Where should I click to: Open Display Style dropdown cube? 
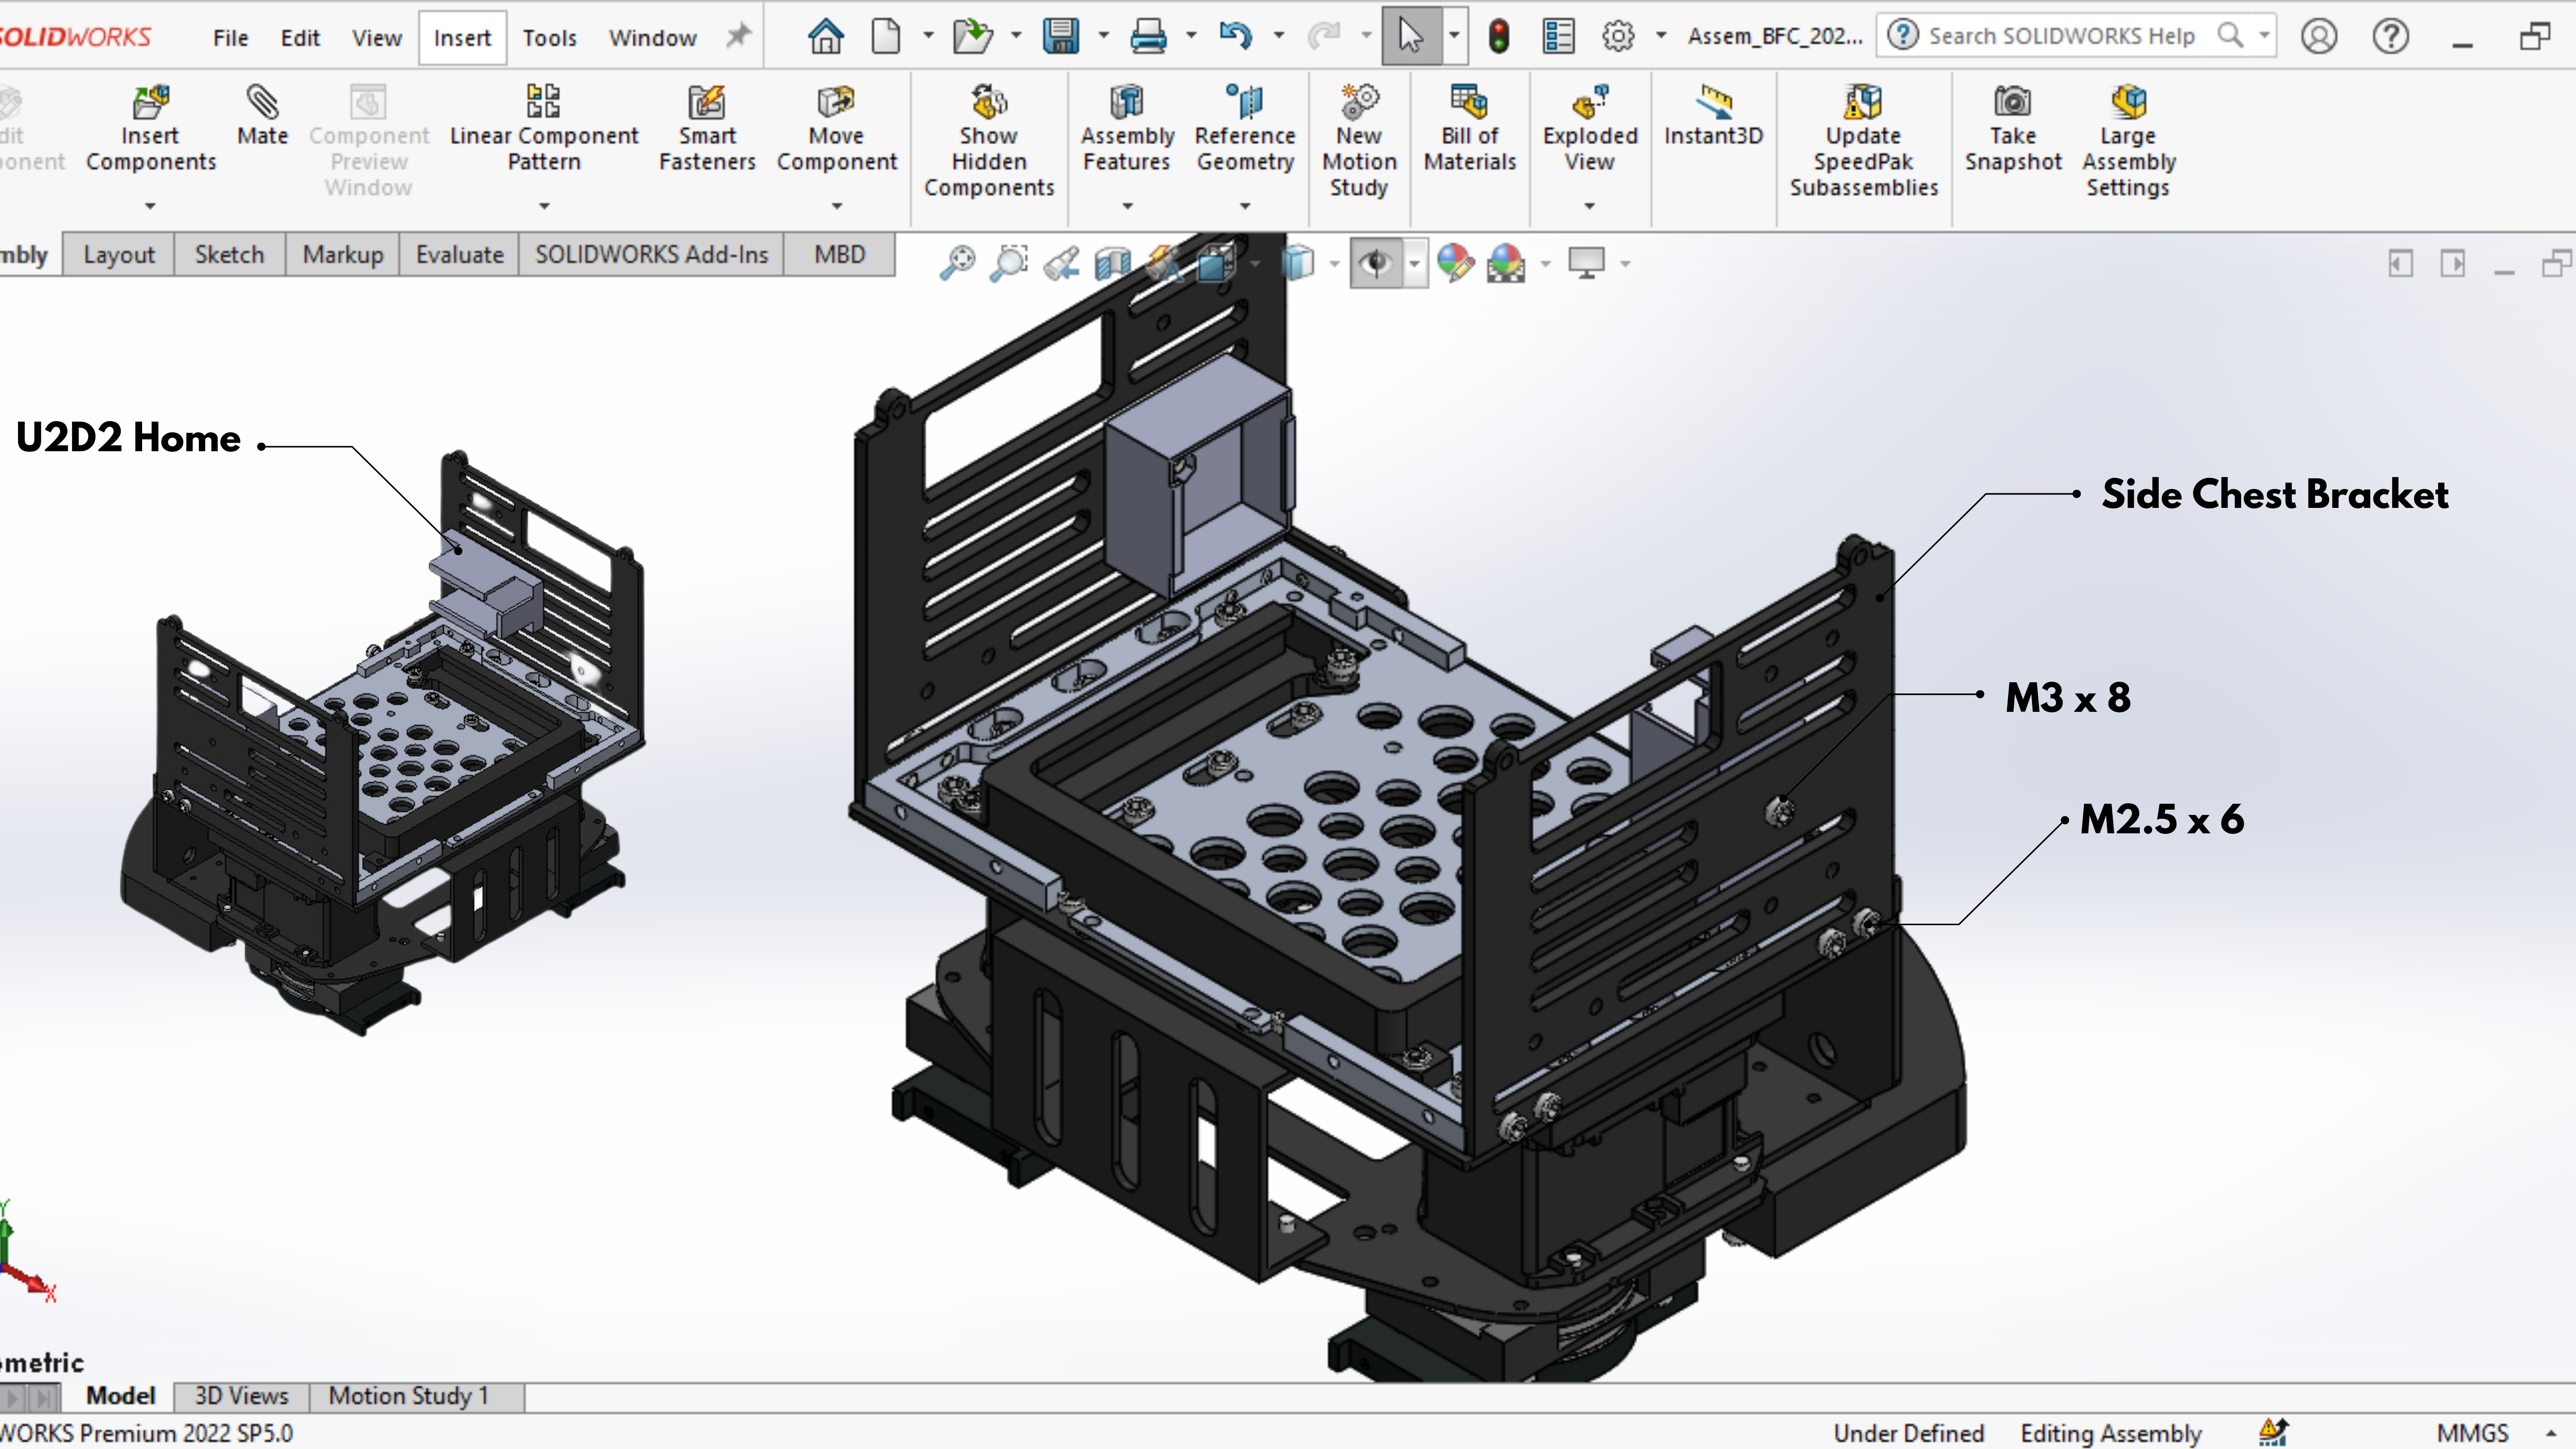click(1297, 263)
